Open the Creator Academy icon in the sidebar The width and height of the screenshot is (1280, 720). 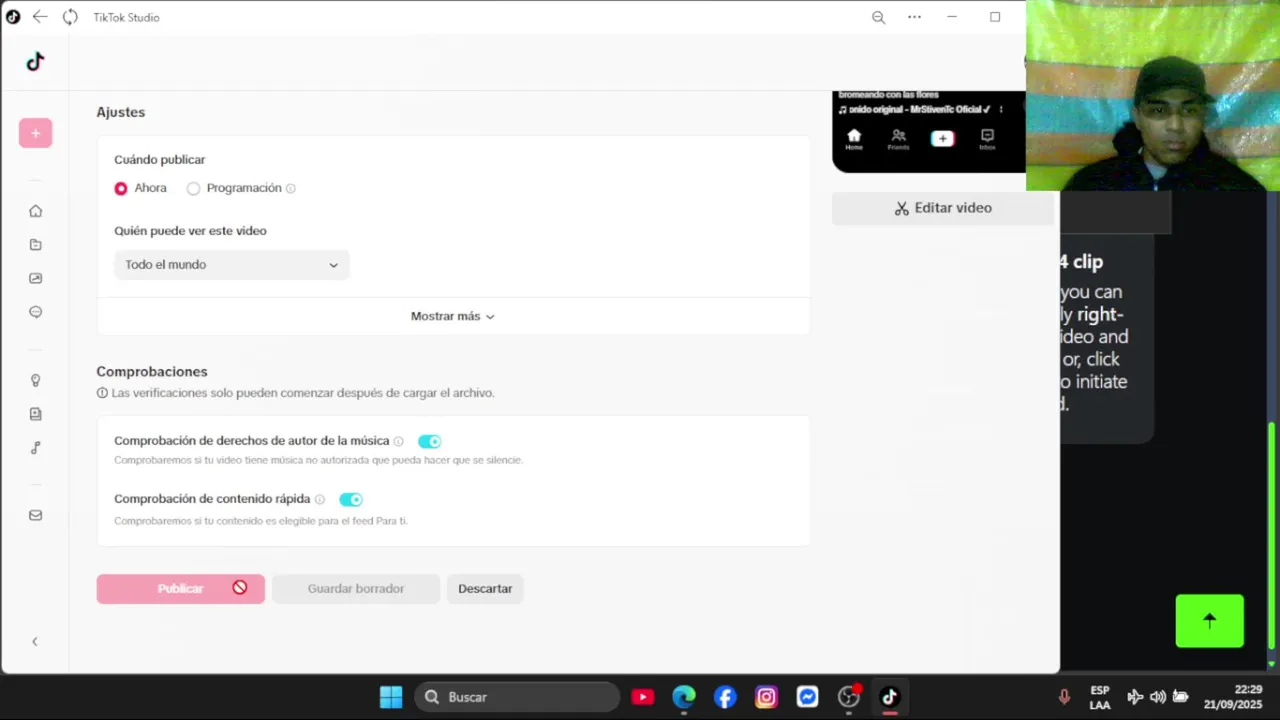coord(35,414)
